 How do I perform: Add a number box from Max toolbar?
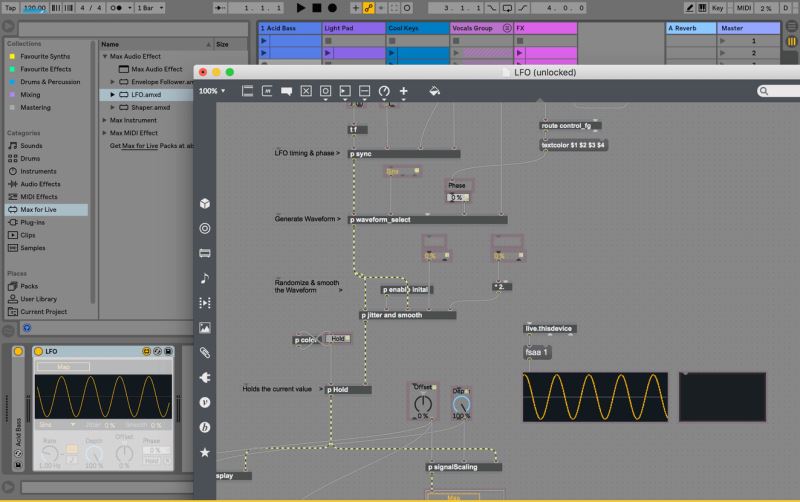(345, 91)
